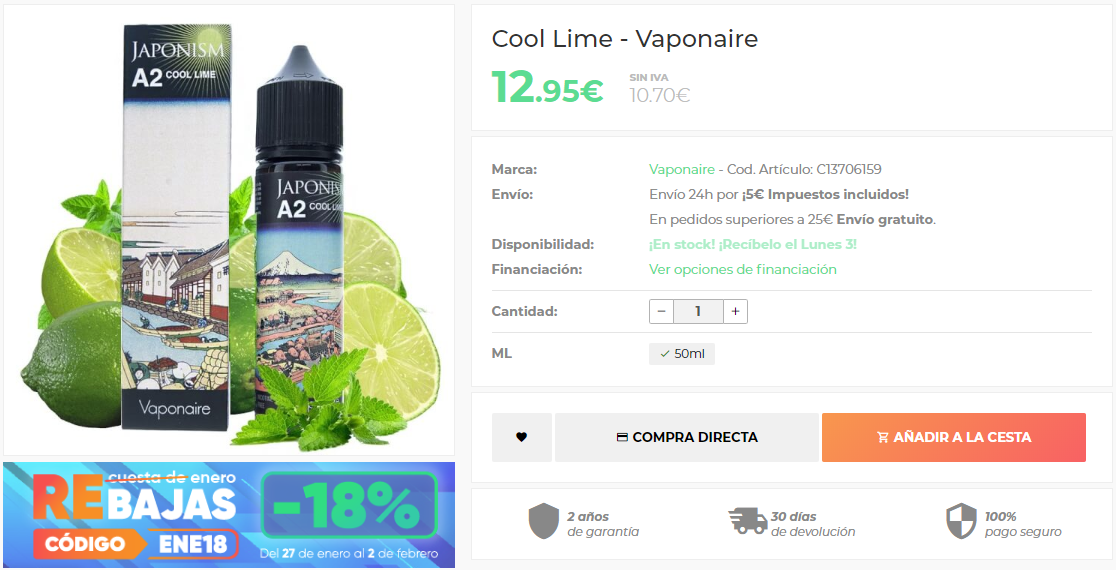
Task: Click the delivery truck returns icon
Action: pyautogui.click(x=747, y=521)
